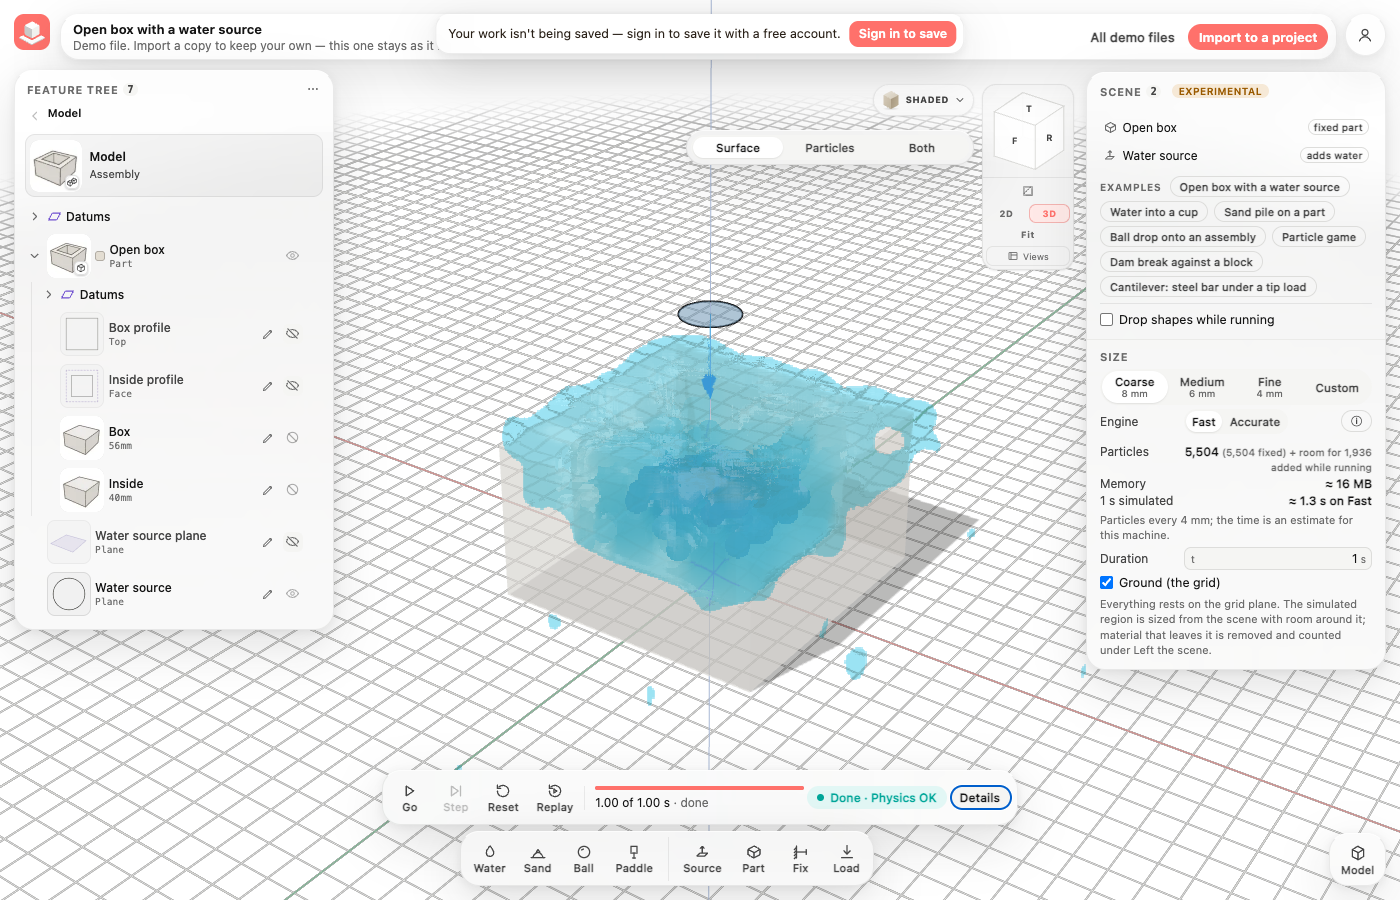
Task: Expand the top-level Datums node
Action: (34, 216)
